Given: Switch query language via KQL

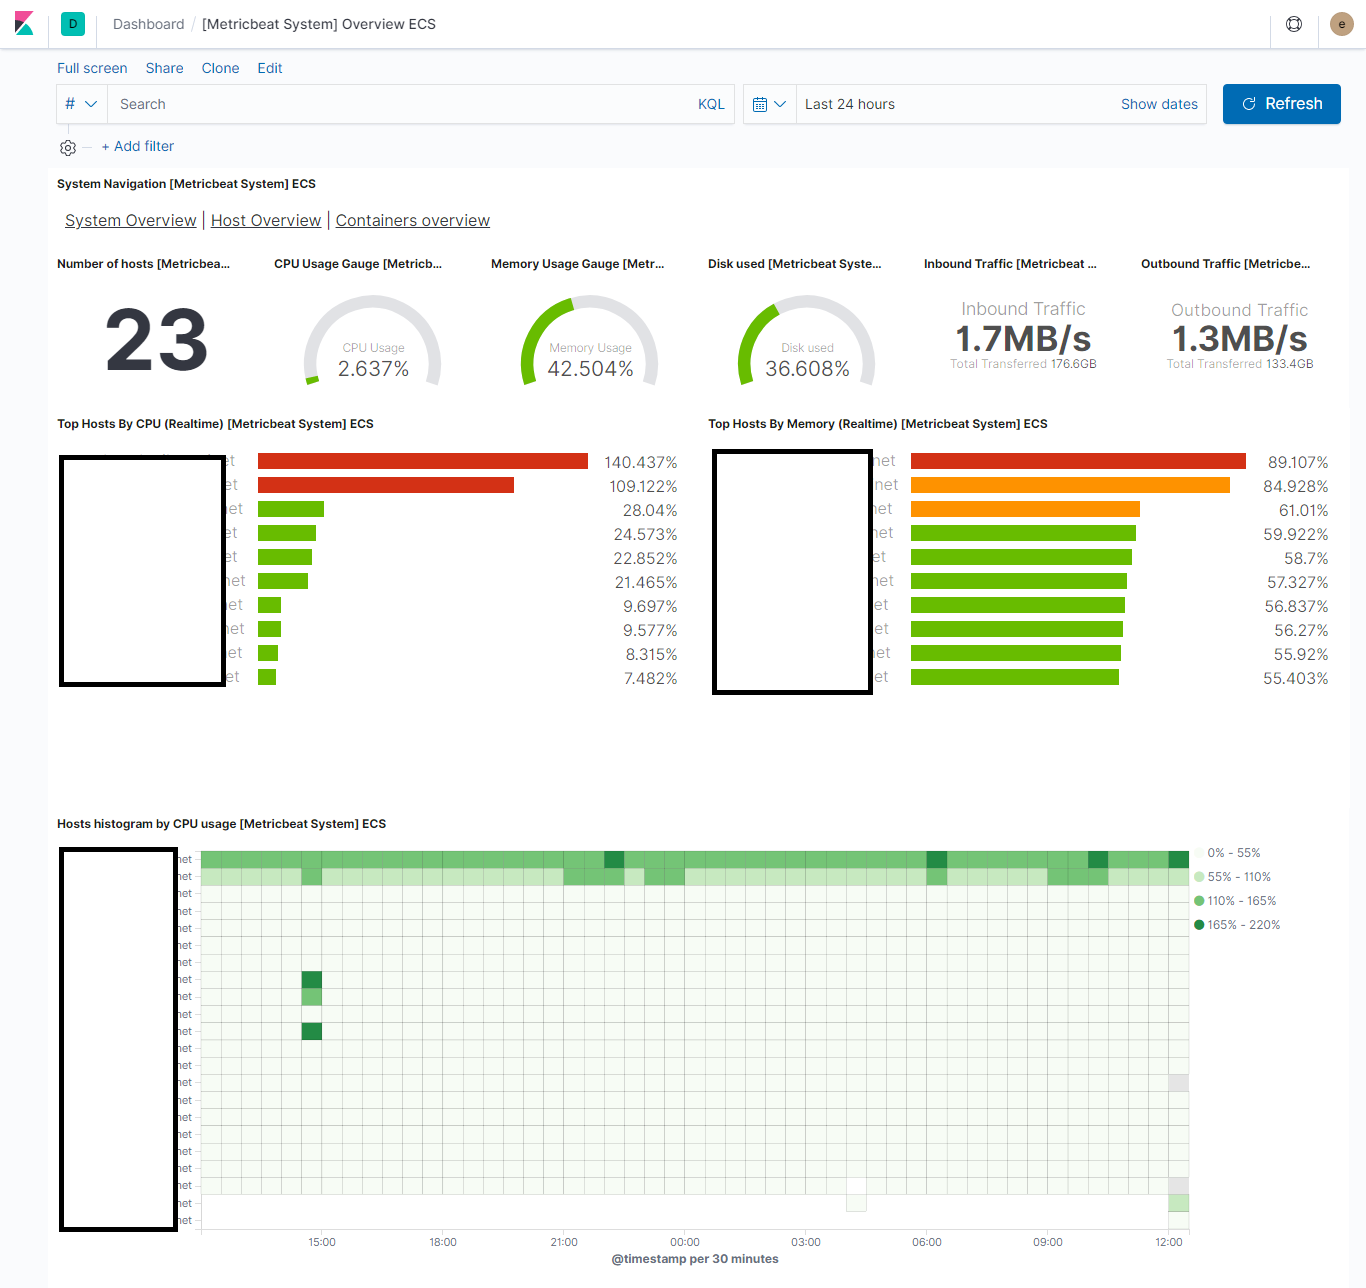Looking at the screenshot, I should [x=711, y=104].
